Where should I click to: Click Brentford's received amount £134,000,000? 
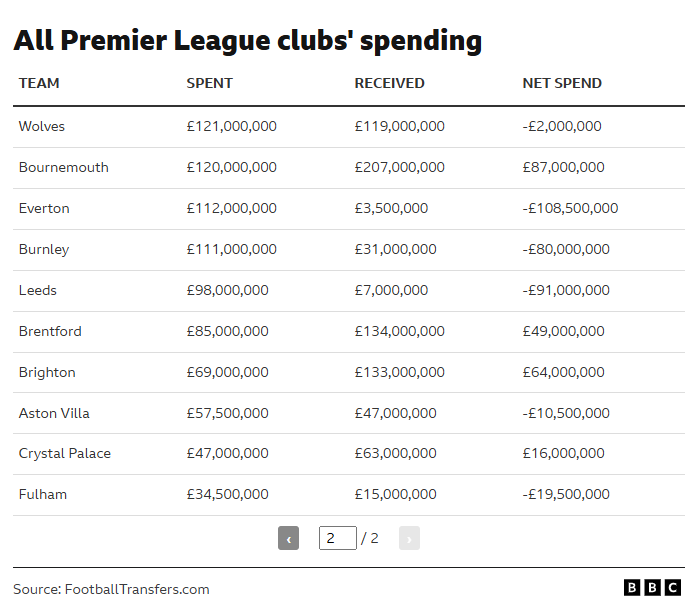tap(400, 331)
